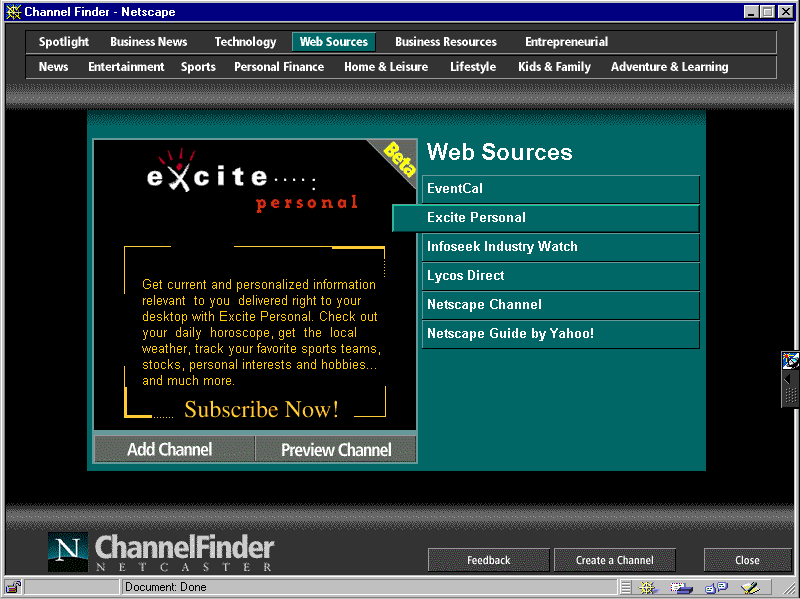The width and height of the screenshot is (800, 599).
Task: Open the News category
Action: 53,67
